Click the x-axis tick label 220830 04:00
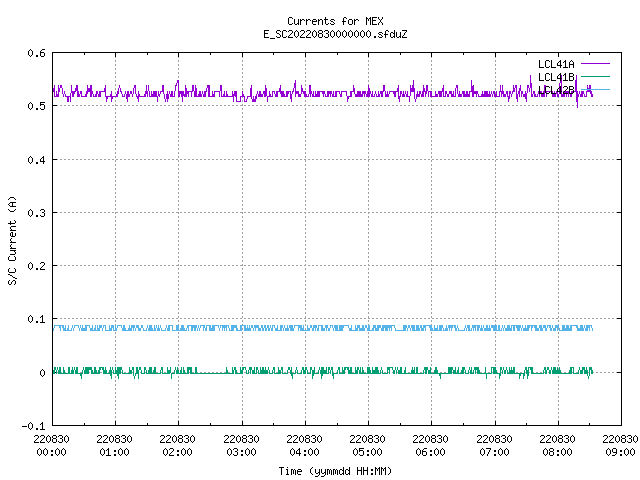Image resolution: width=640 pixels, height=480 pixels. (304, 446)
